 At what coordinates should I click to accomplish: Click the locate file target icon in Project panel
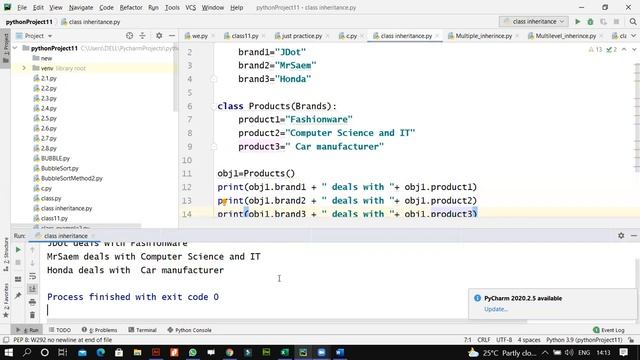[x=129, y=36]
